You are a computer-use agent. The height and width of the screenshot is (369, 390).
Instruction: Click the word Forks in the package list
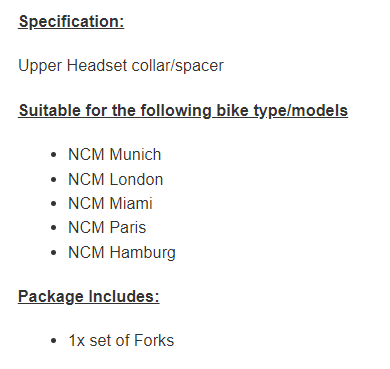(154, 340)
